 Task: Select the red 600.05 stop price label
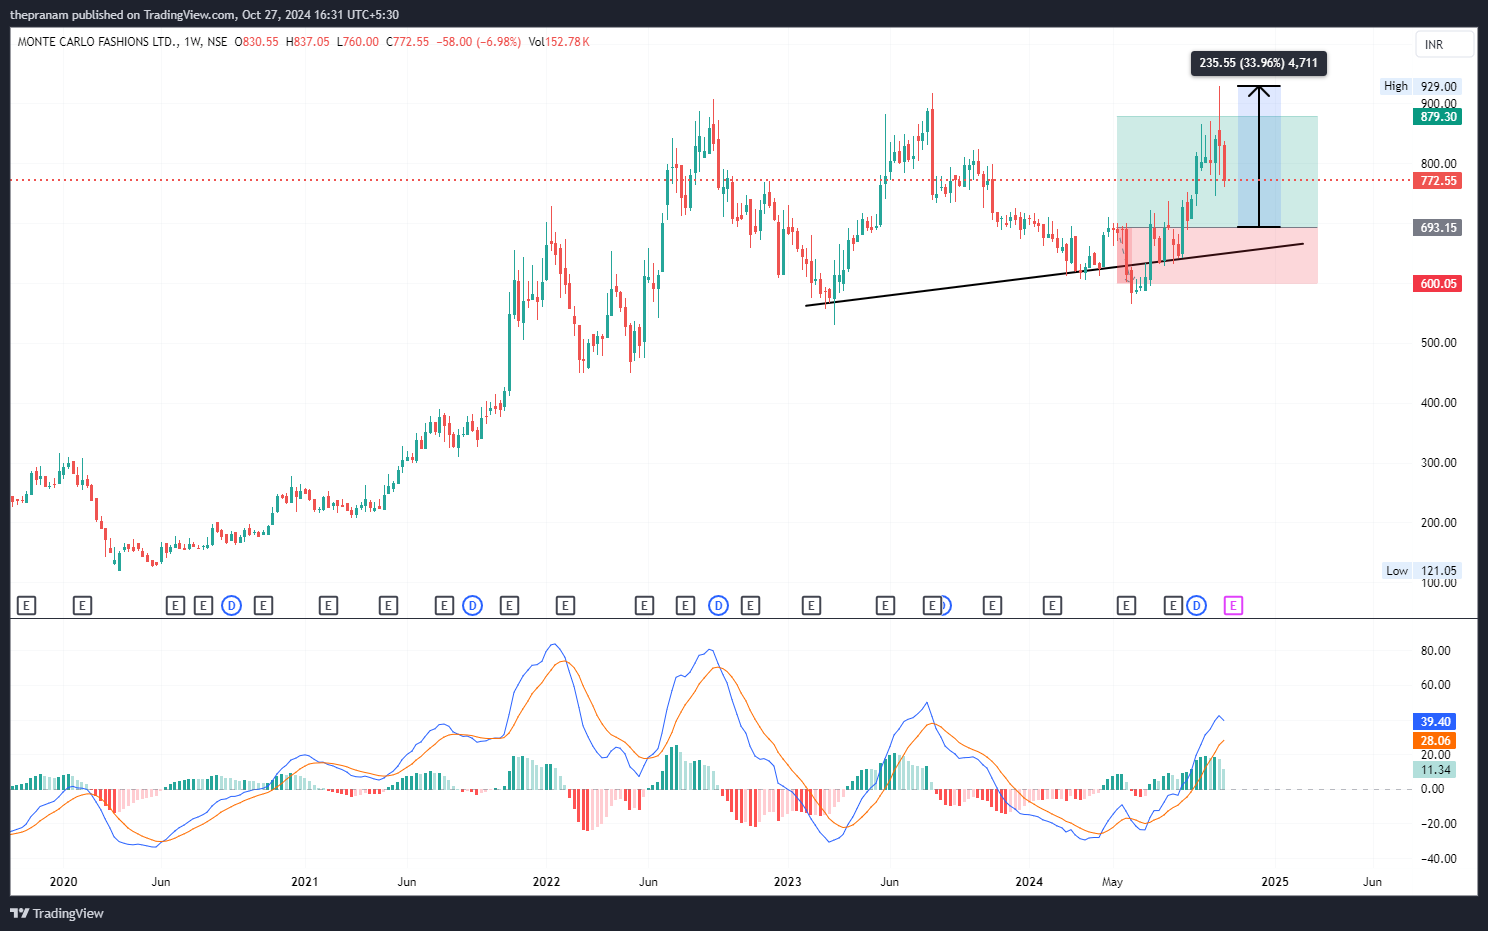[x=1438, y=284]
